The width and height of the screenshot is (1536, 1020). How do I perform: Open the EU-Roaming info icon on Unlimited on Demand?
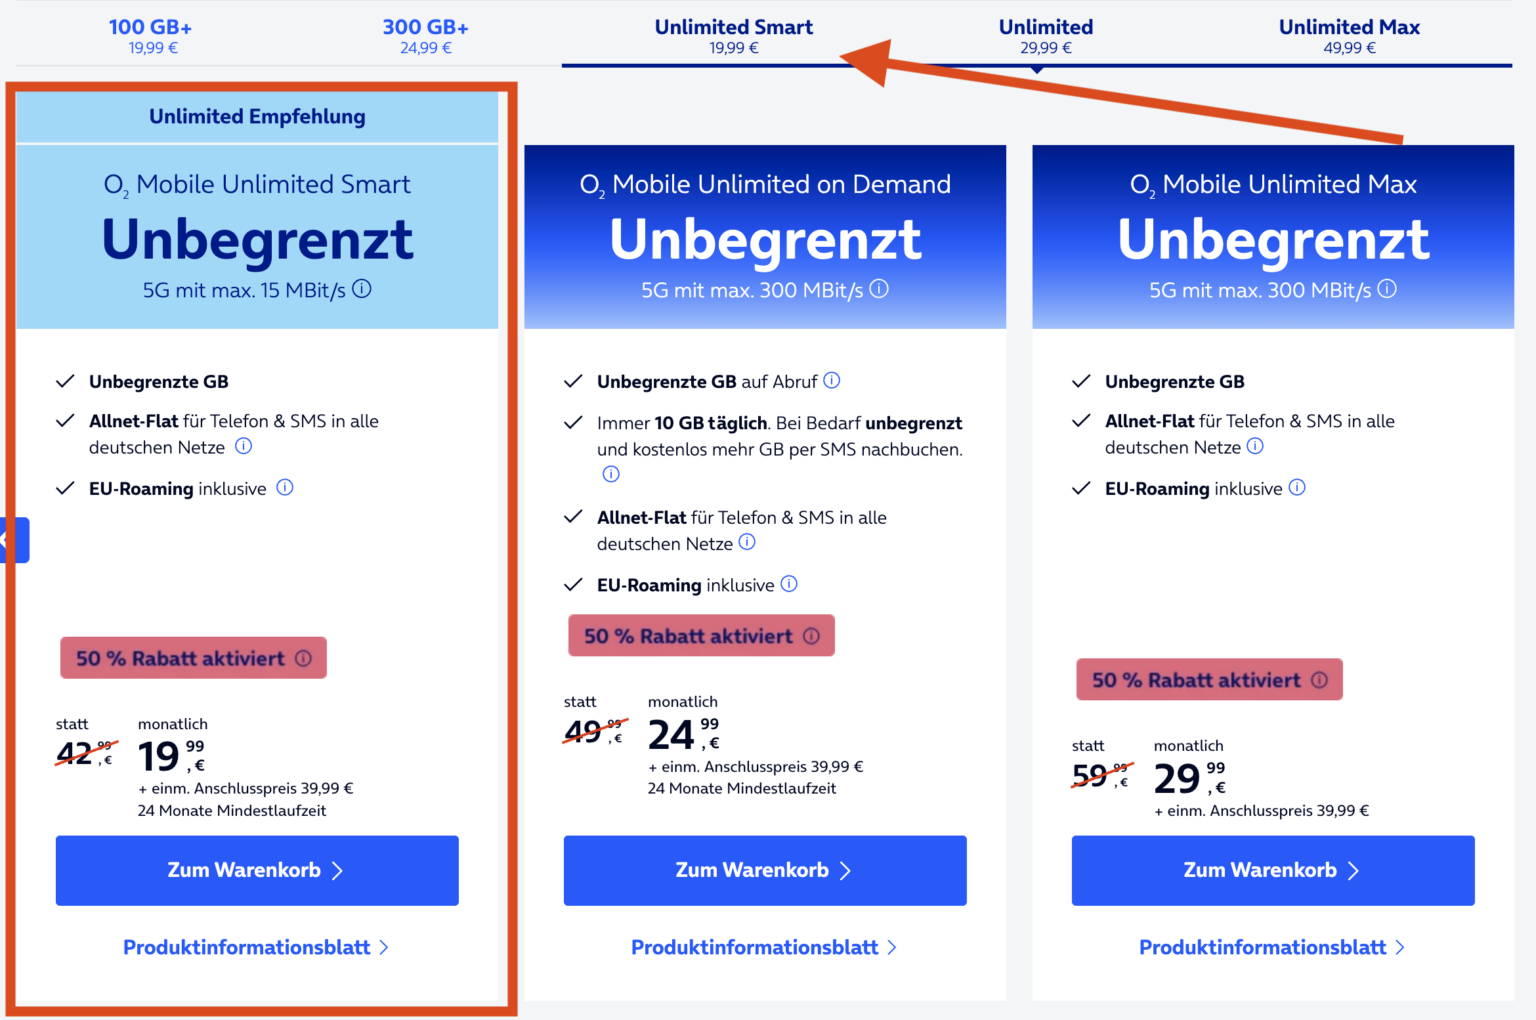(x=789, y=584)
